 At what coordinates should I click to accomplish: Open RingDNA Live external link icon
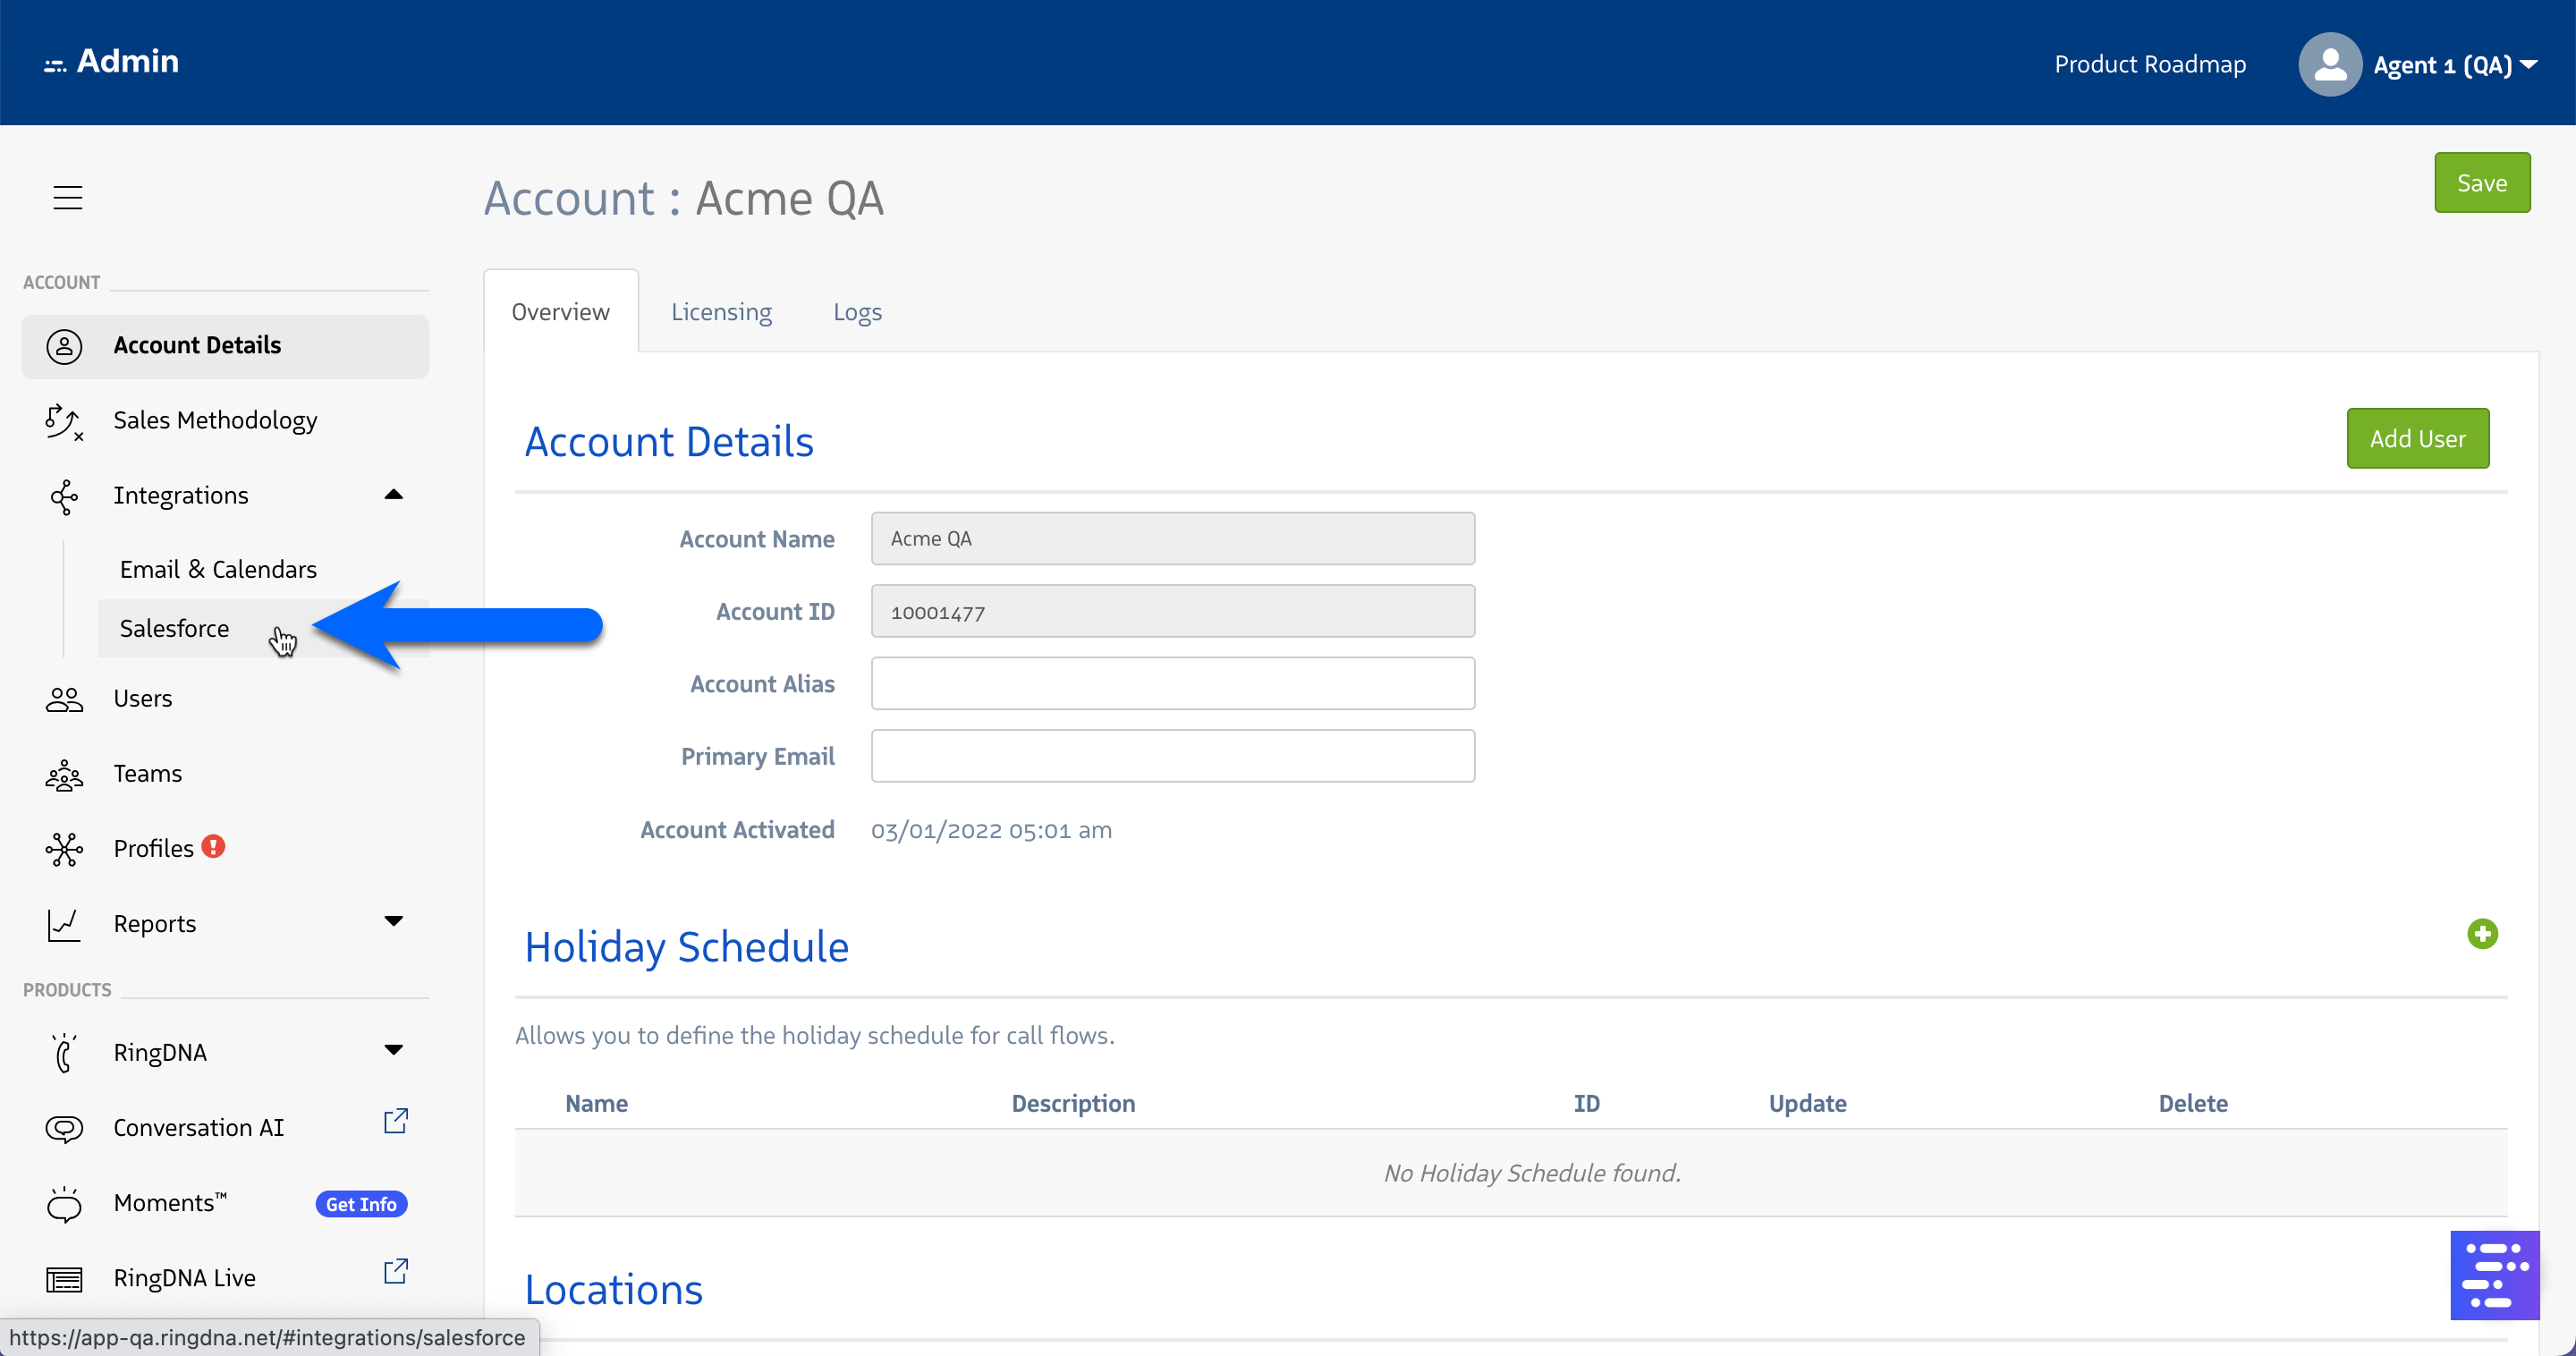click(x=396, y=1271)
